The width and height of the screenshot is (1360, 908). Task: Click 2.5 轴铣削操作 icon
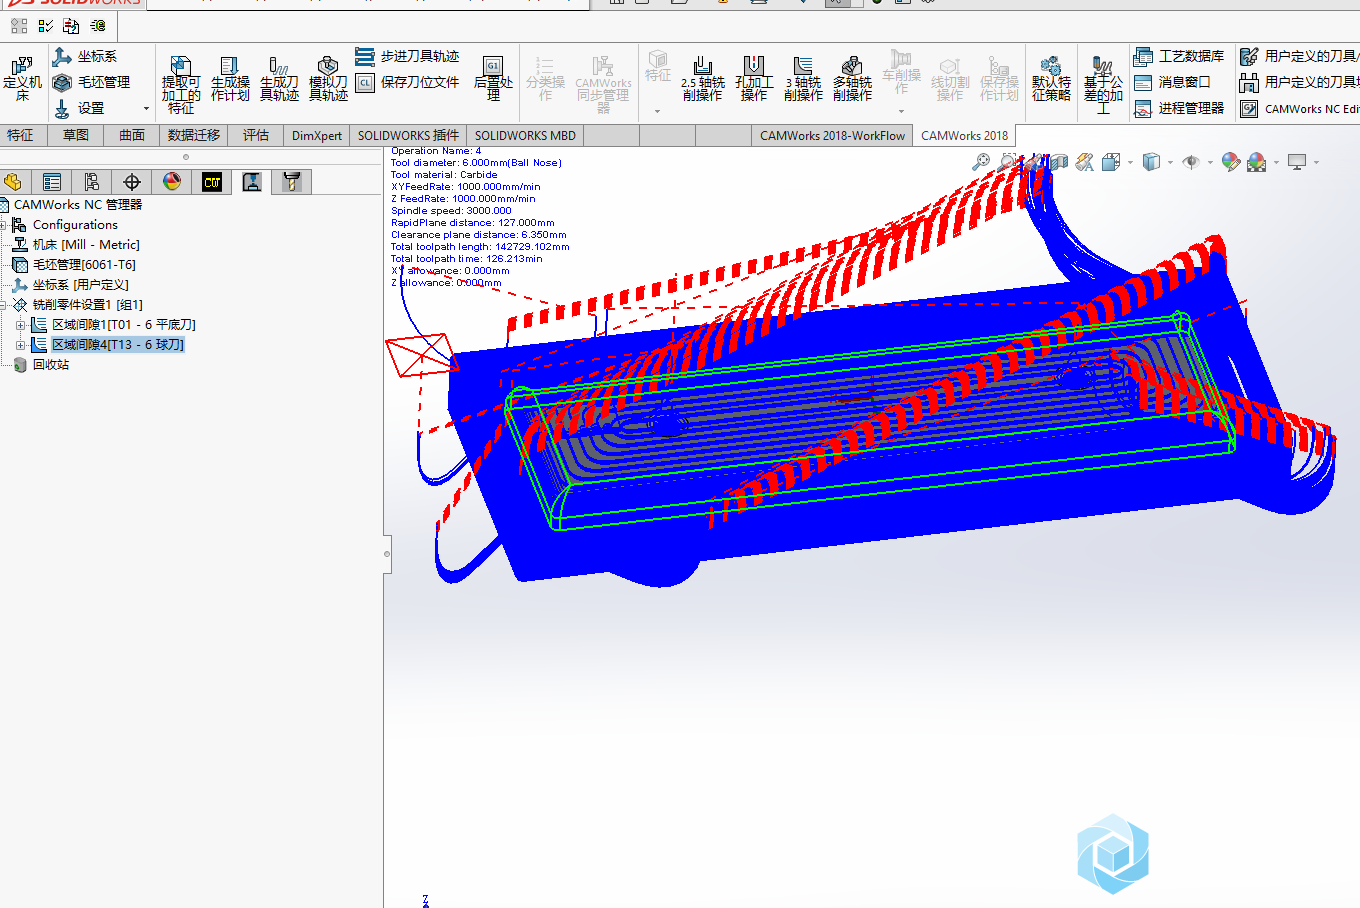click(x=702, y=79)
